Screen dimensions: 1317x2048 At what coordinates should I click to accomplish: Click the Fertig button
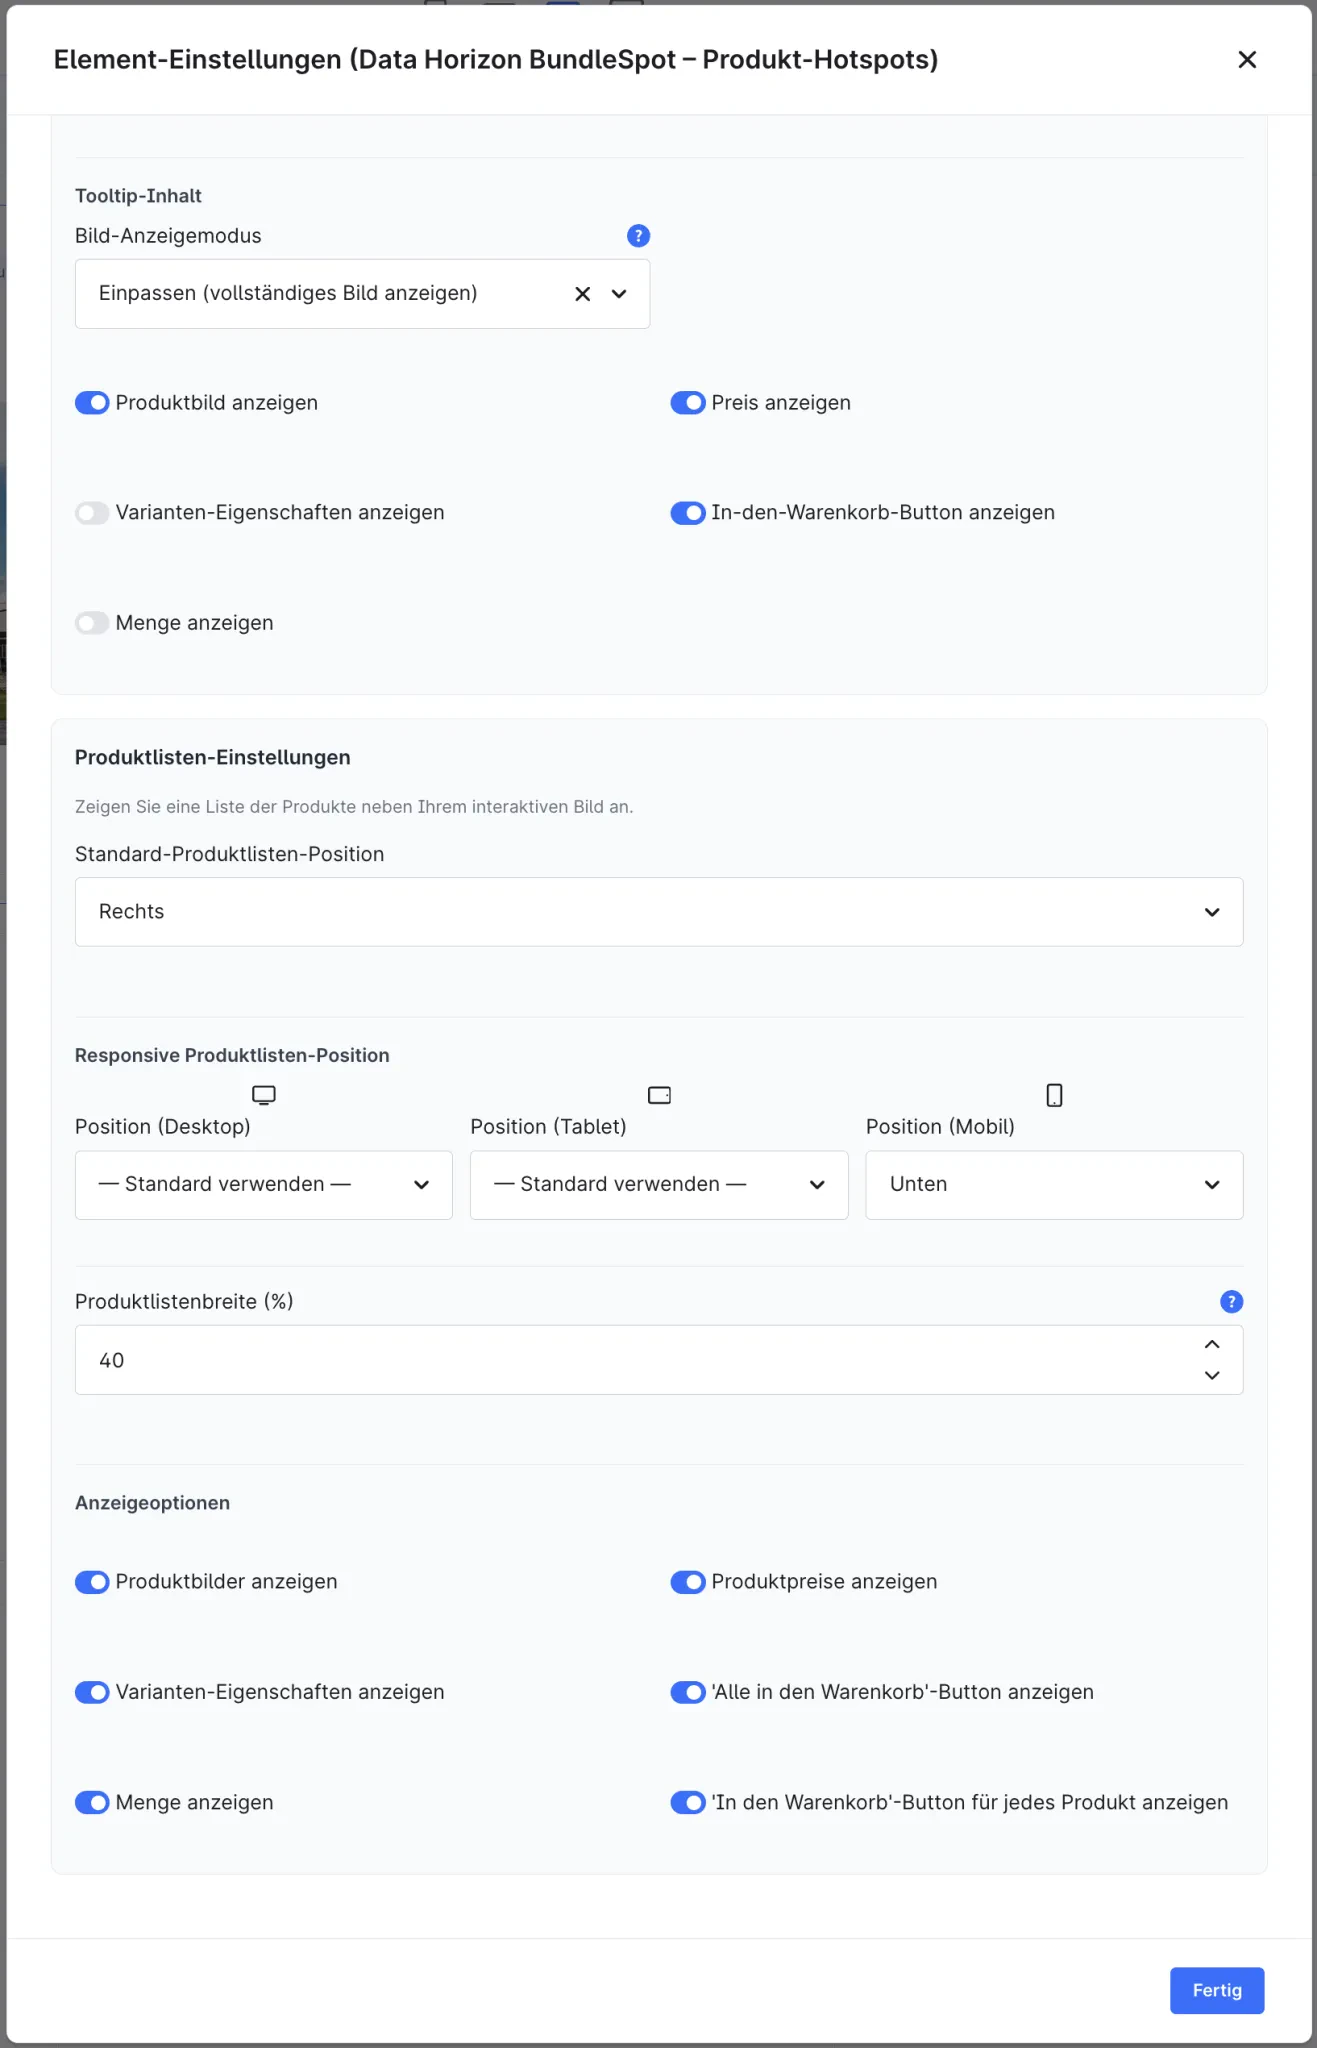pos(1217,1990)
